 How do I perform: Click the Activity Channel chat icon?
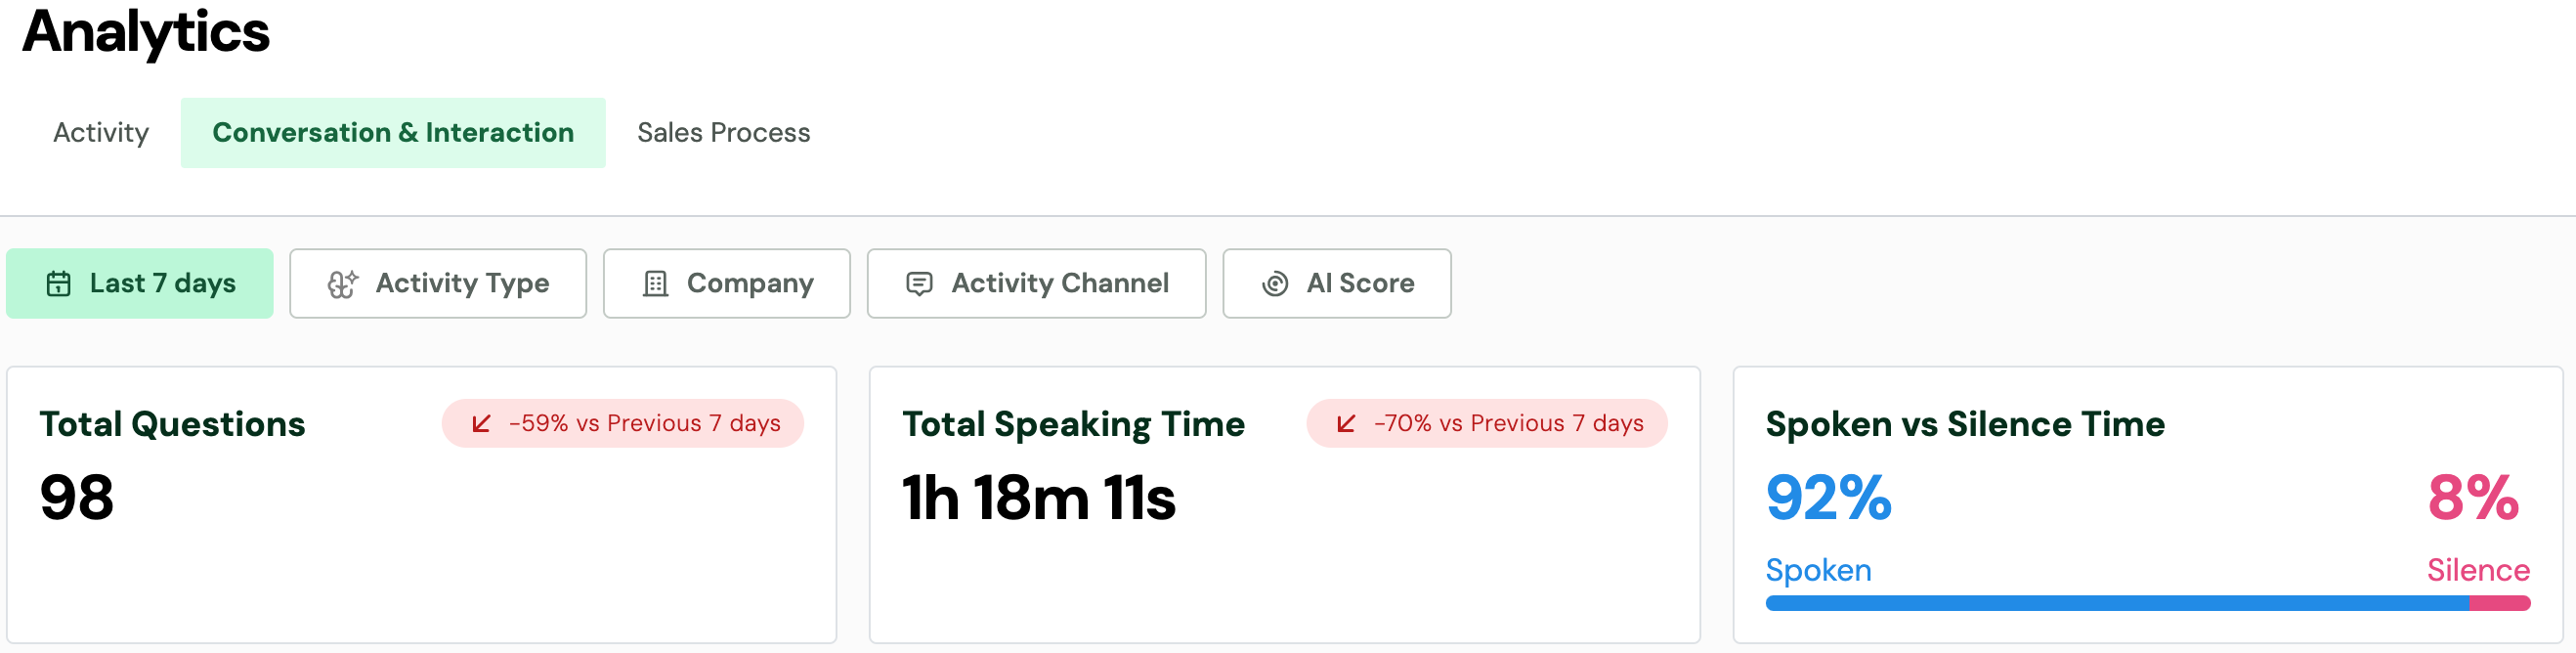click(919, 284)
